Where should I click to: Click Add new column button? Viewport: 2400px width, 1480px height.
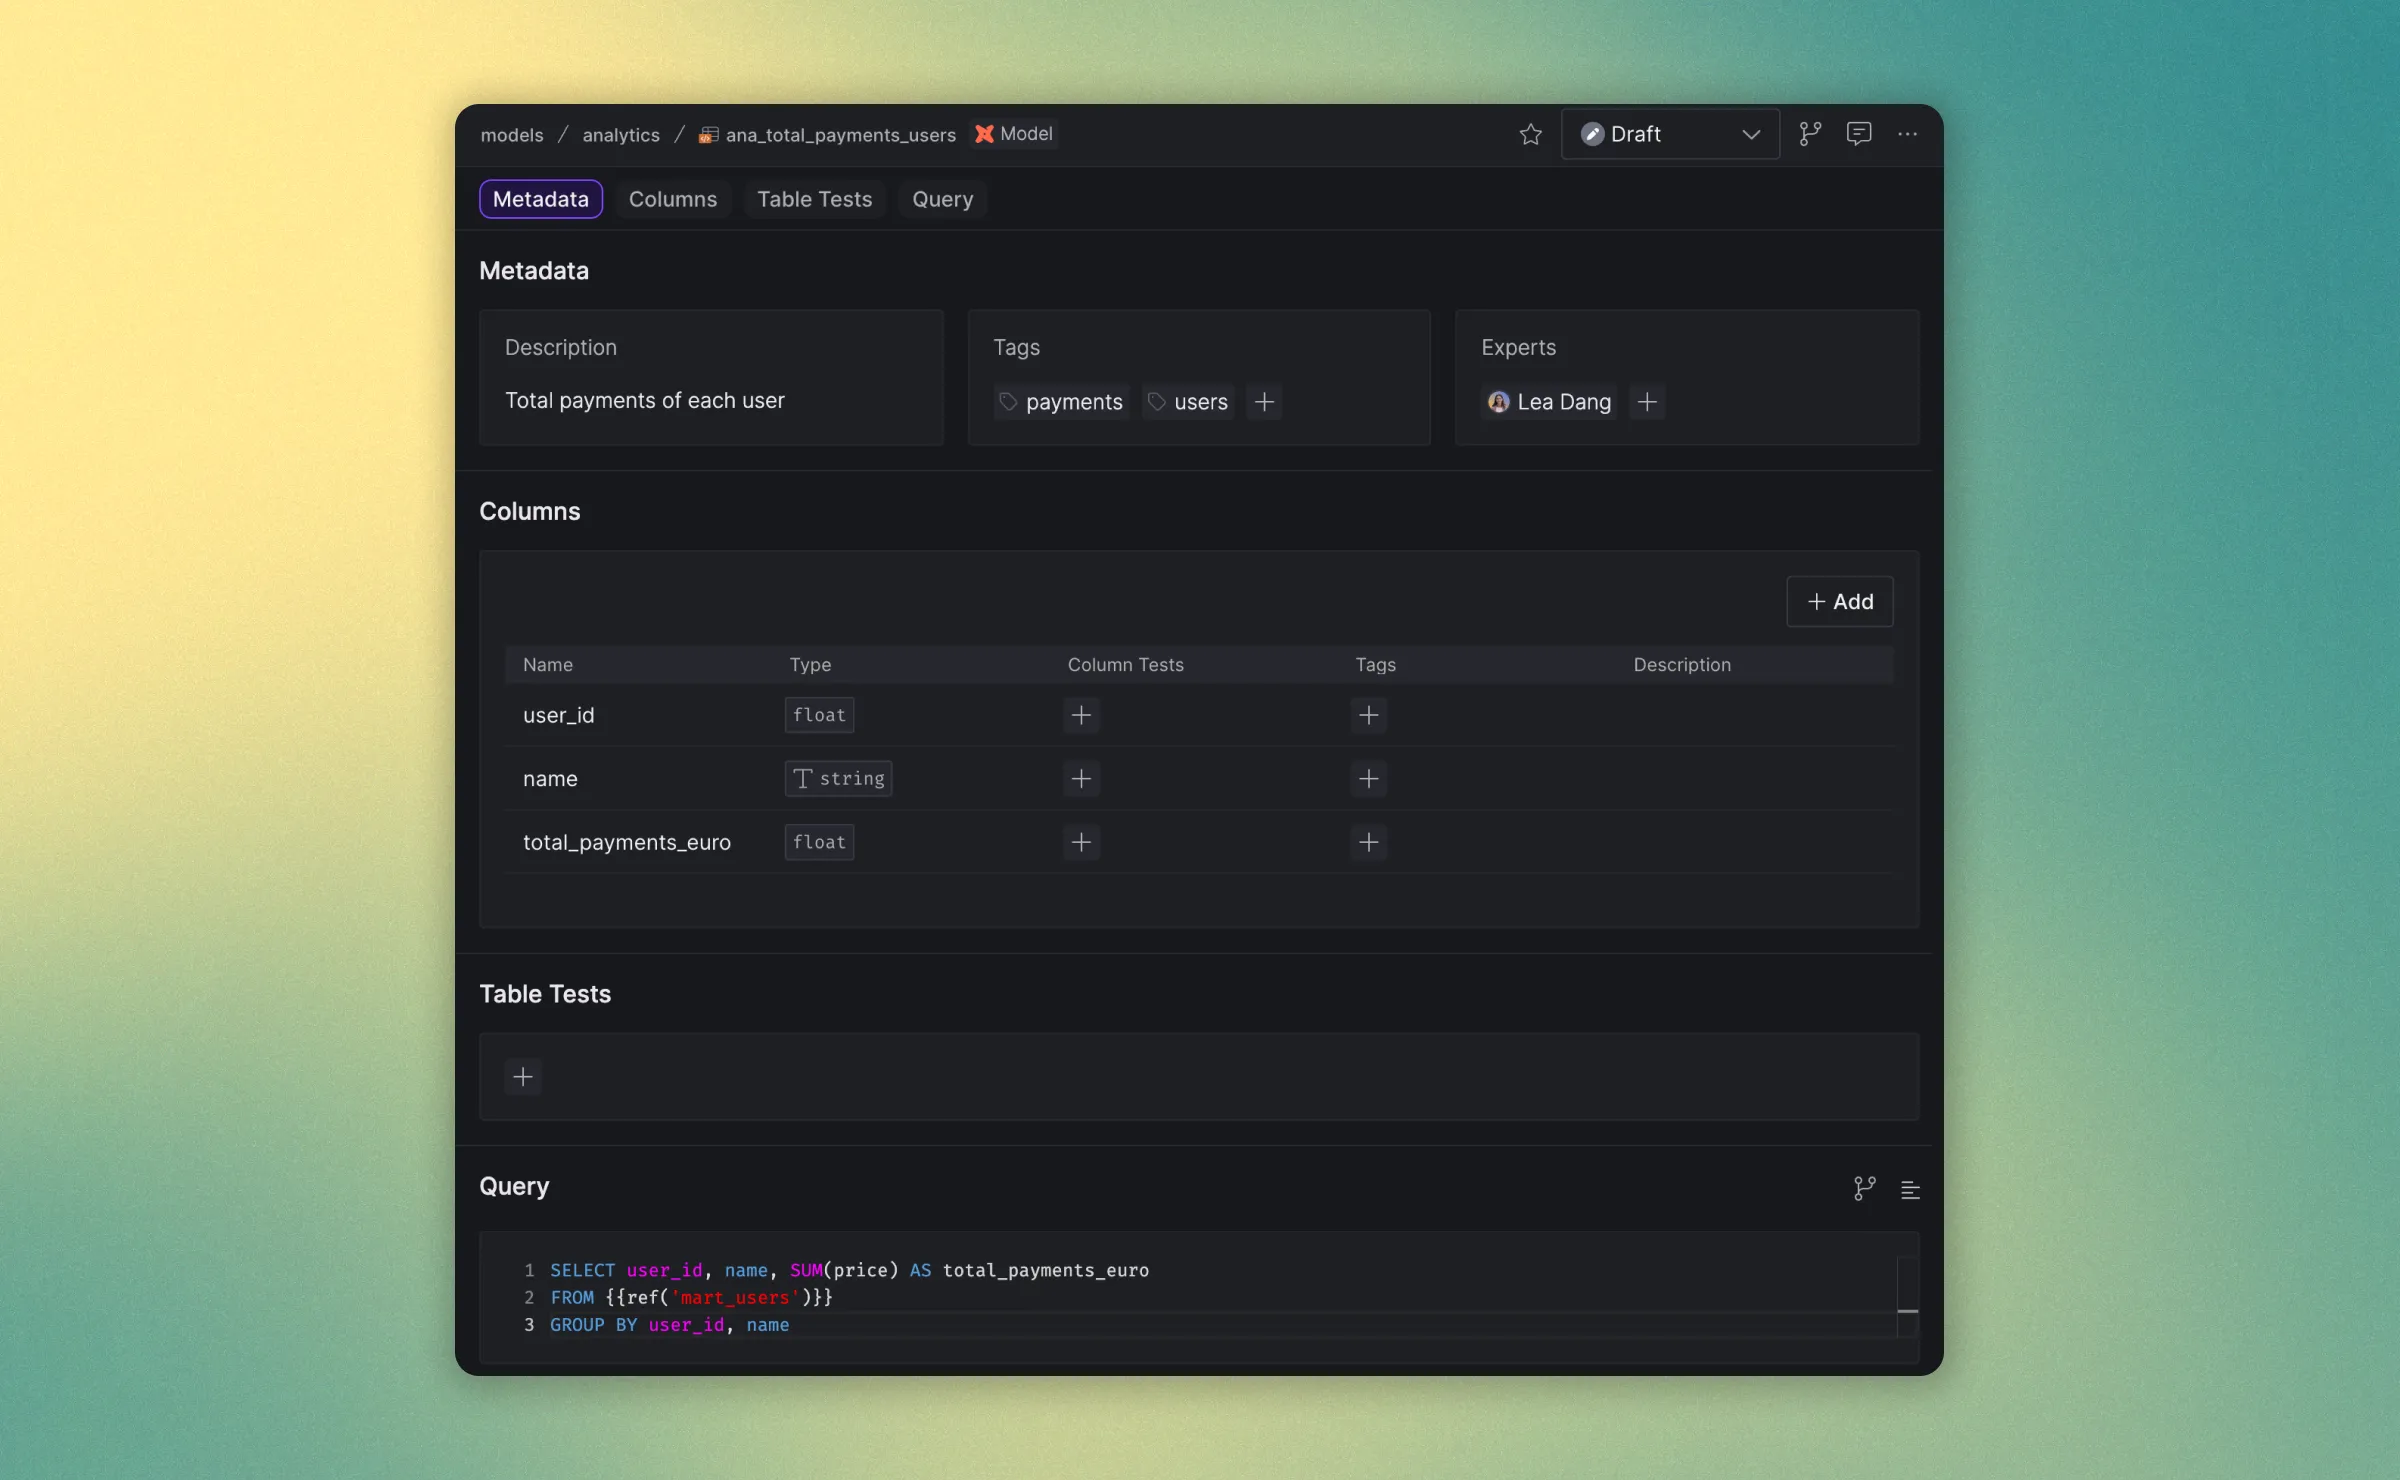(1839, 600)
